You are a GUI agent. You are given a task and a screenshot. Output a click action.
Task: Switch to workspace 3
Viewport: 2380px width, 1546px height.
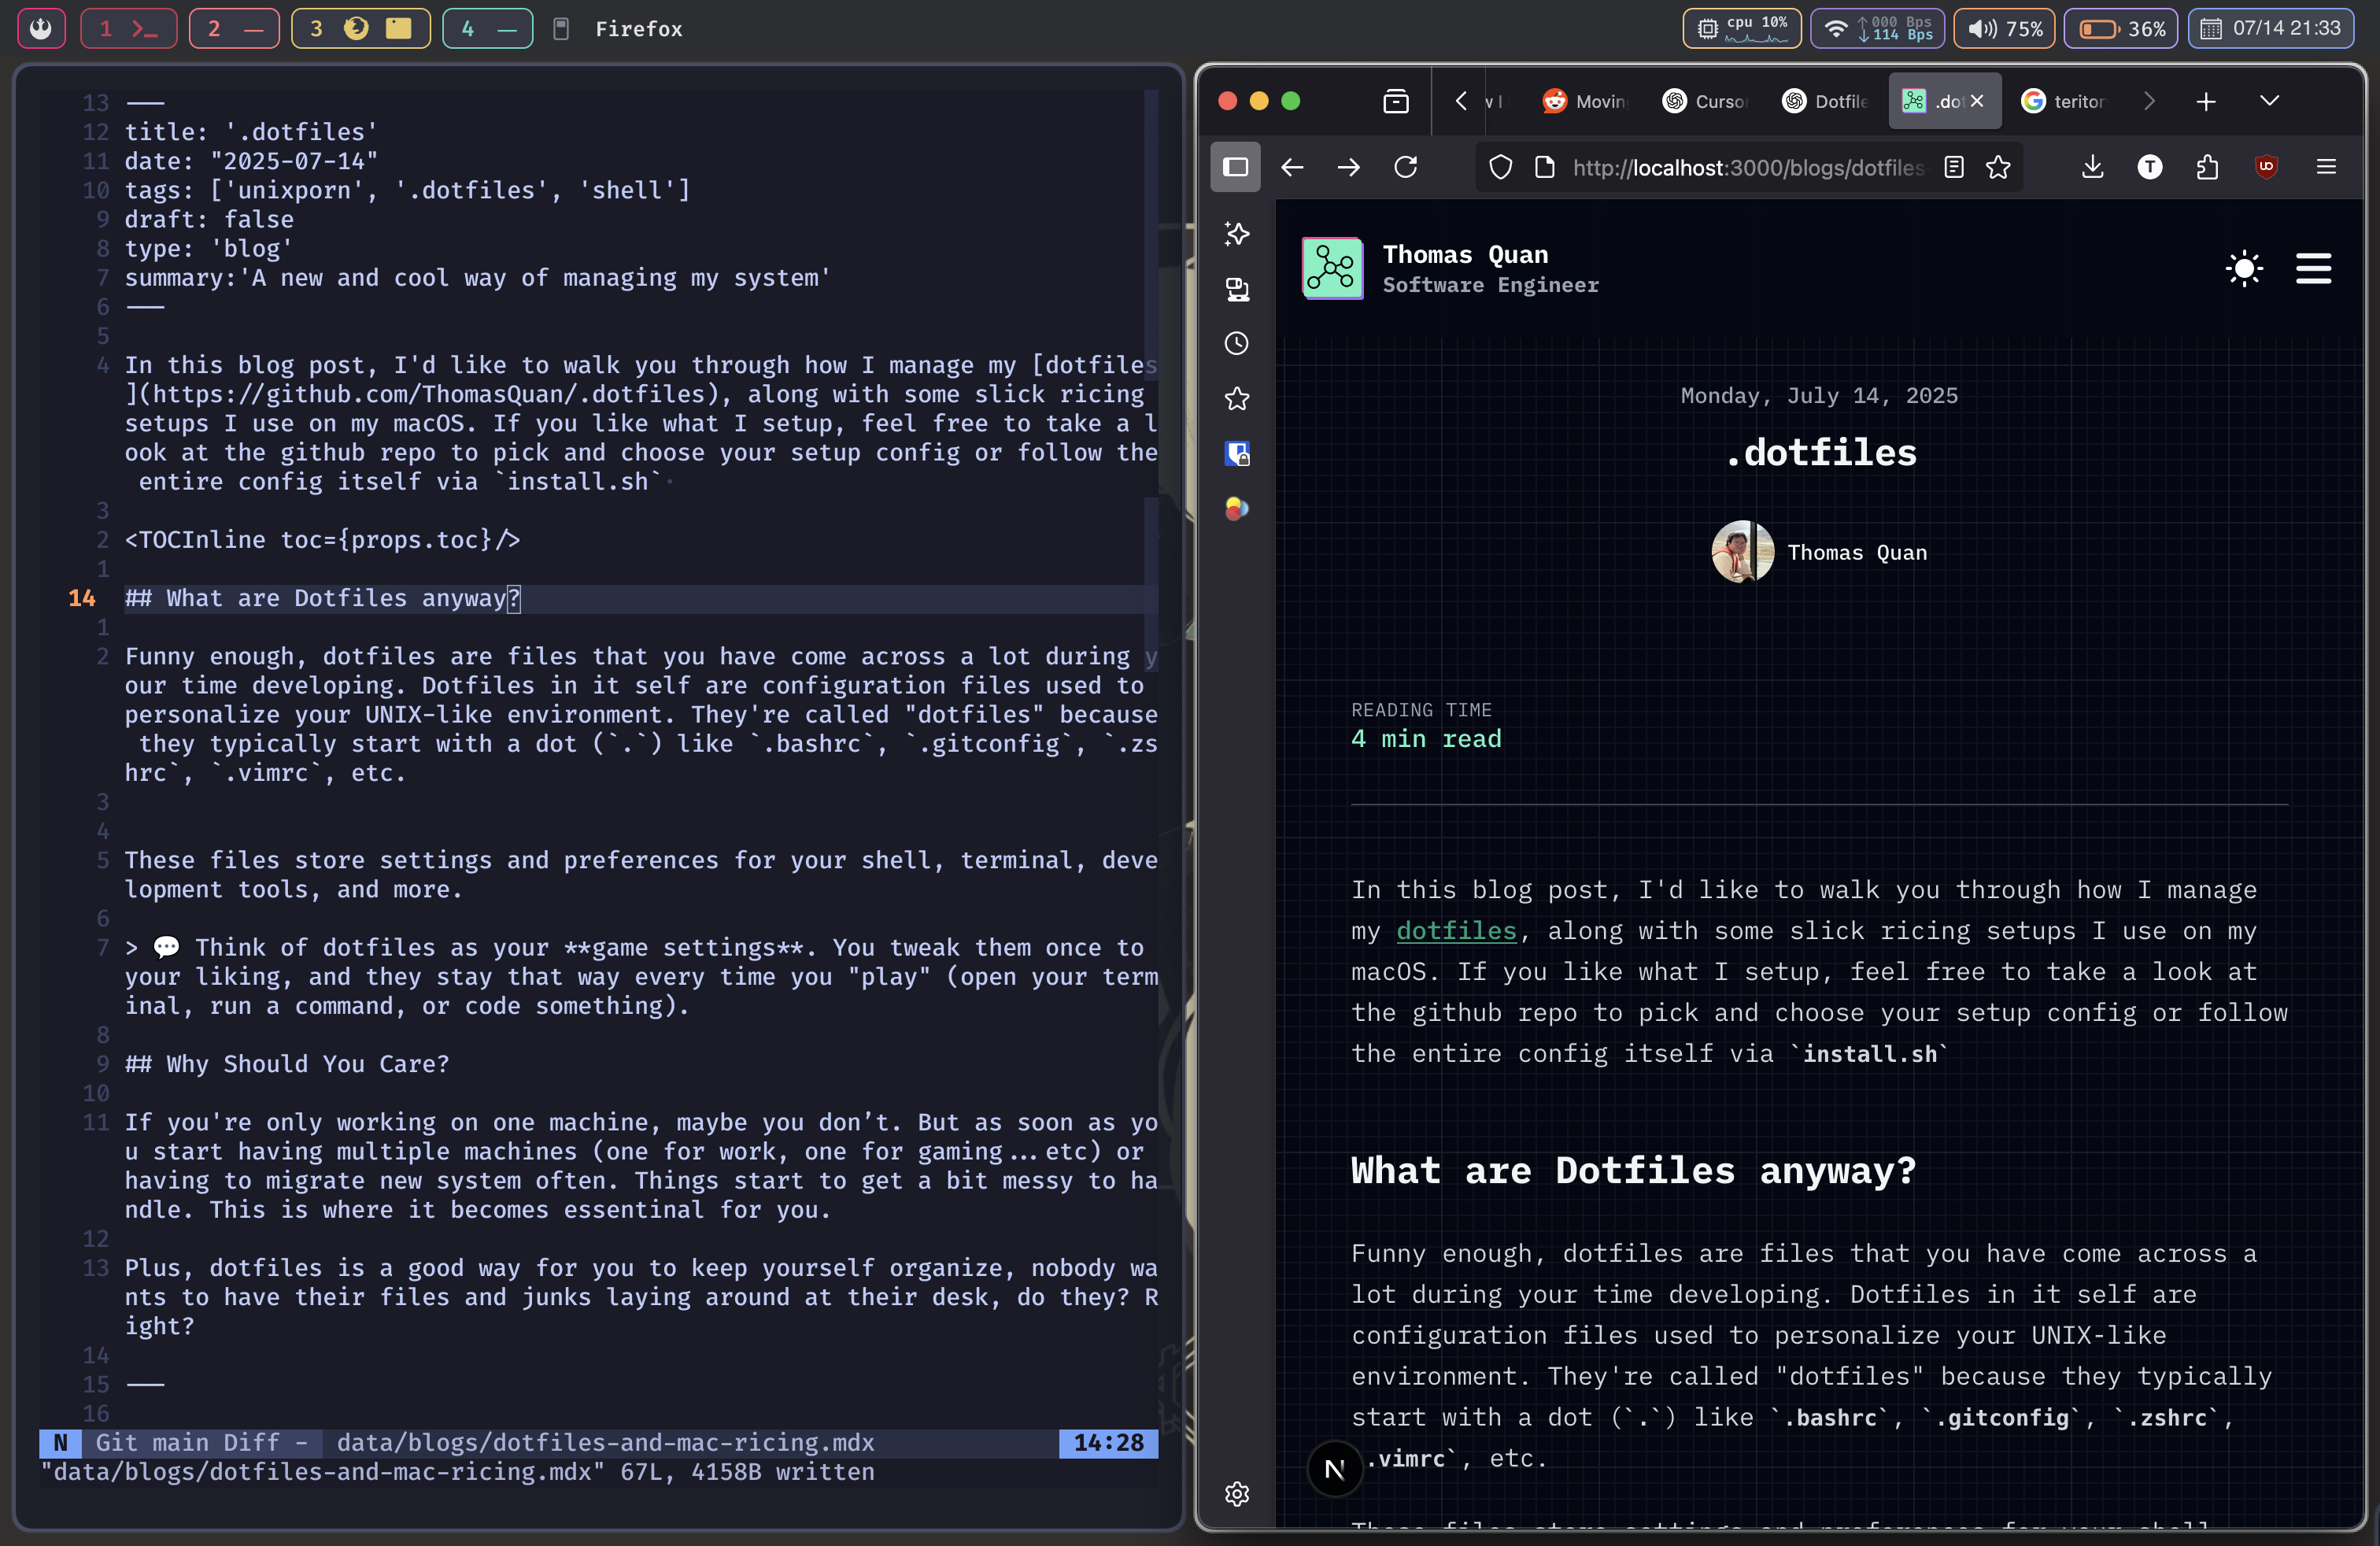(x=360, y=28)
